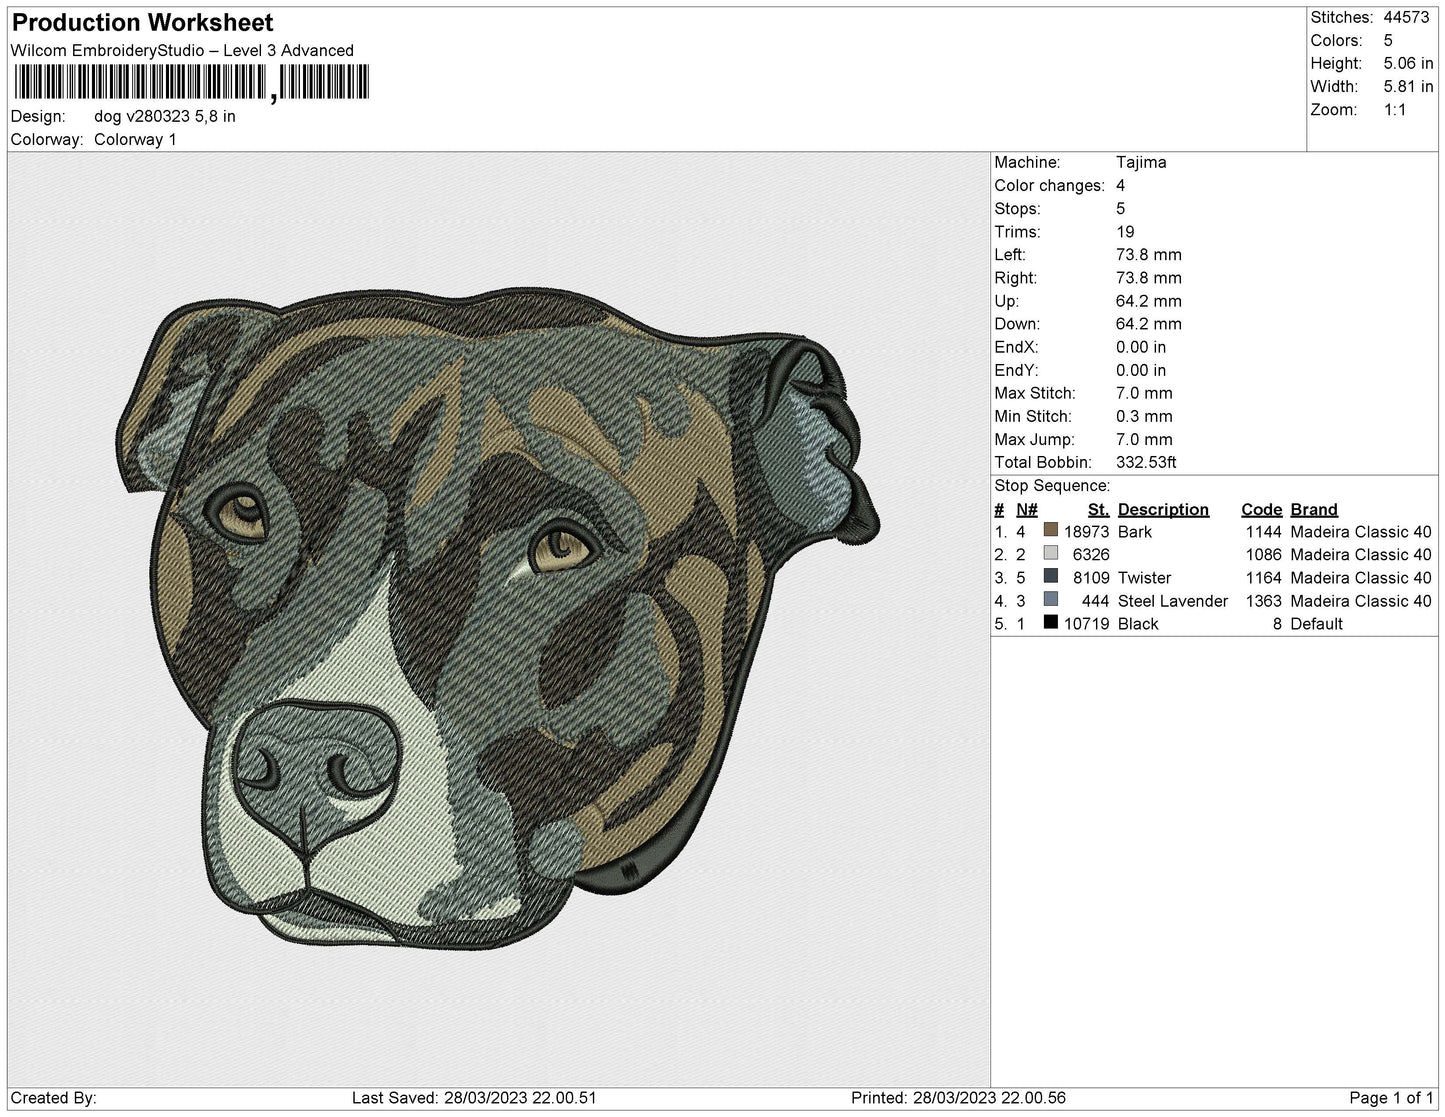
Task: Click the 'Stop Sequence:' label
Action: pyautogui.click(x=1052, y=485)
